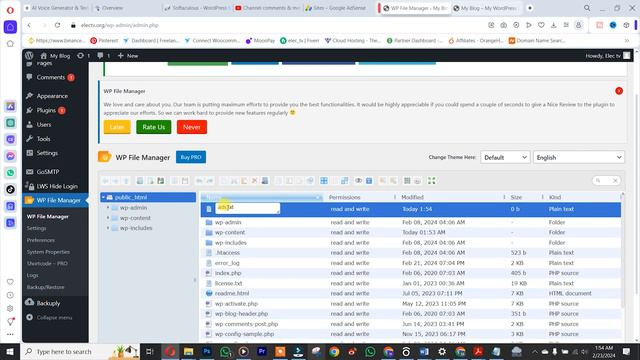
Task: Click the Opera sidebar Messenger icon
Action: click(x=10, y=156)
